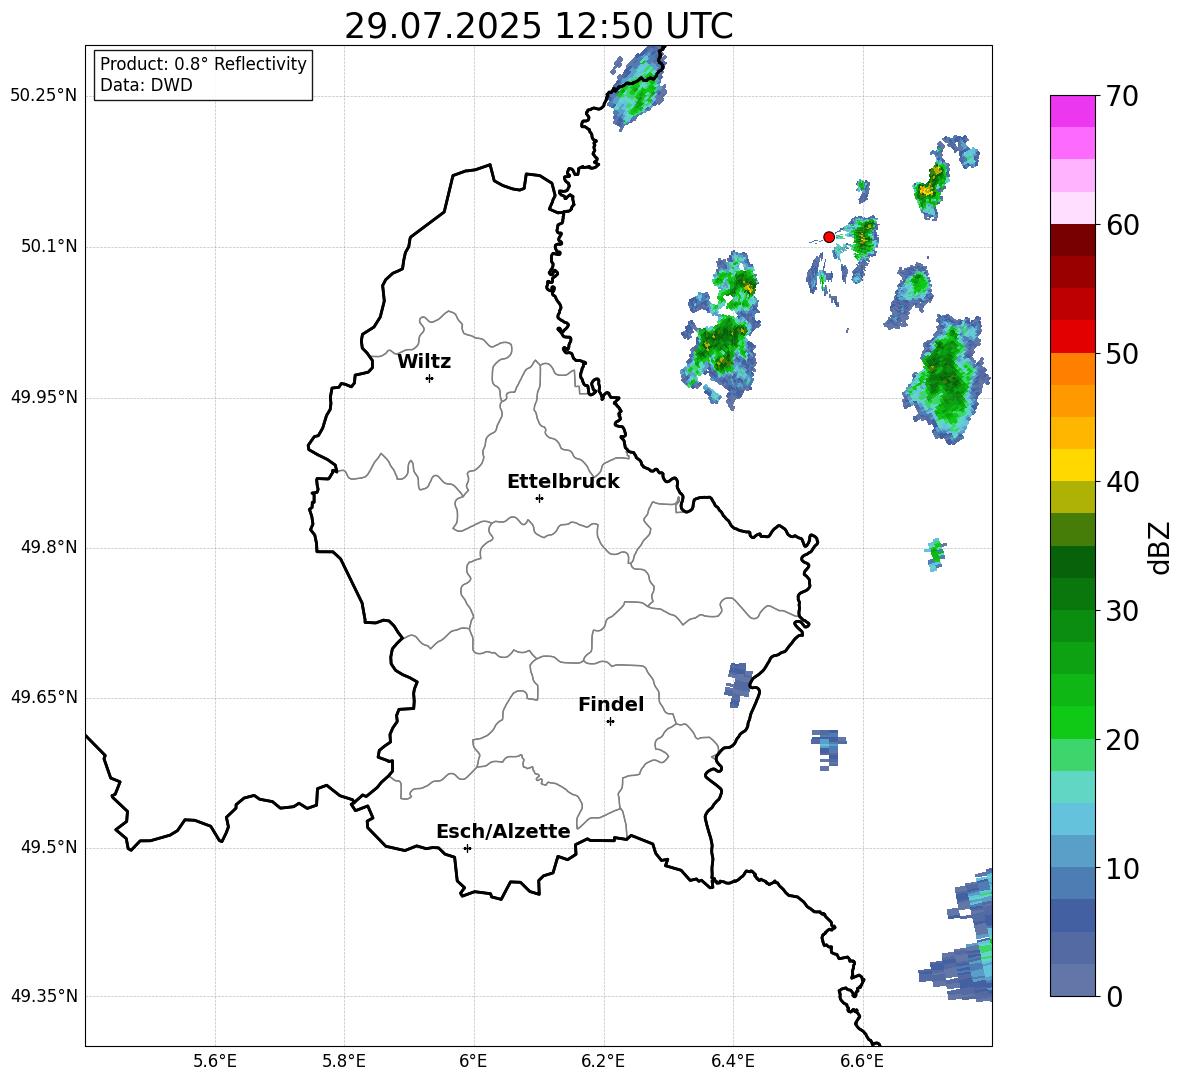The width and height of the screenshot is (1184, 1081).
Task: Click the 49.65°N latitude label
Action: click(x=44, y=696)
